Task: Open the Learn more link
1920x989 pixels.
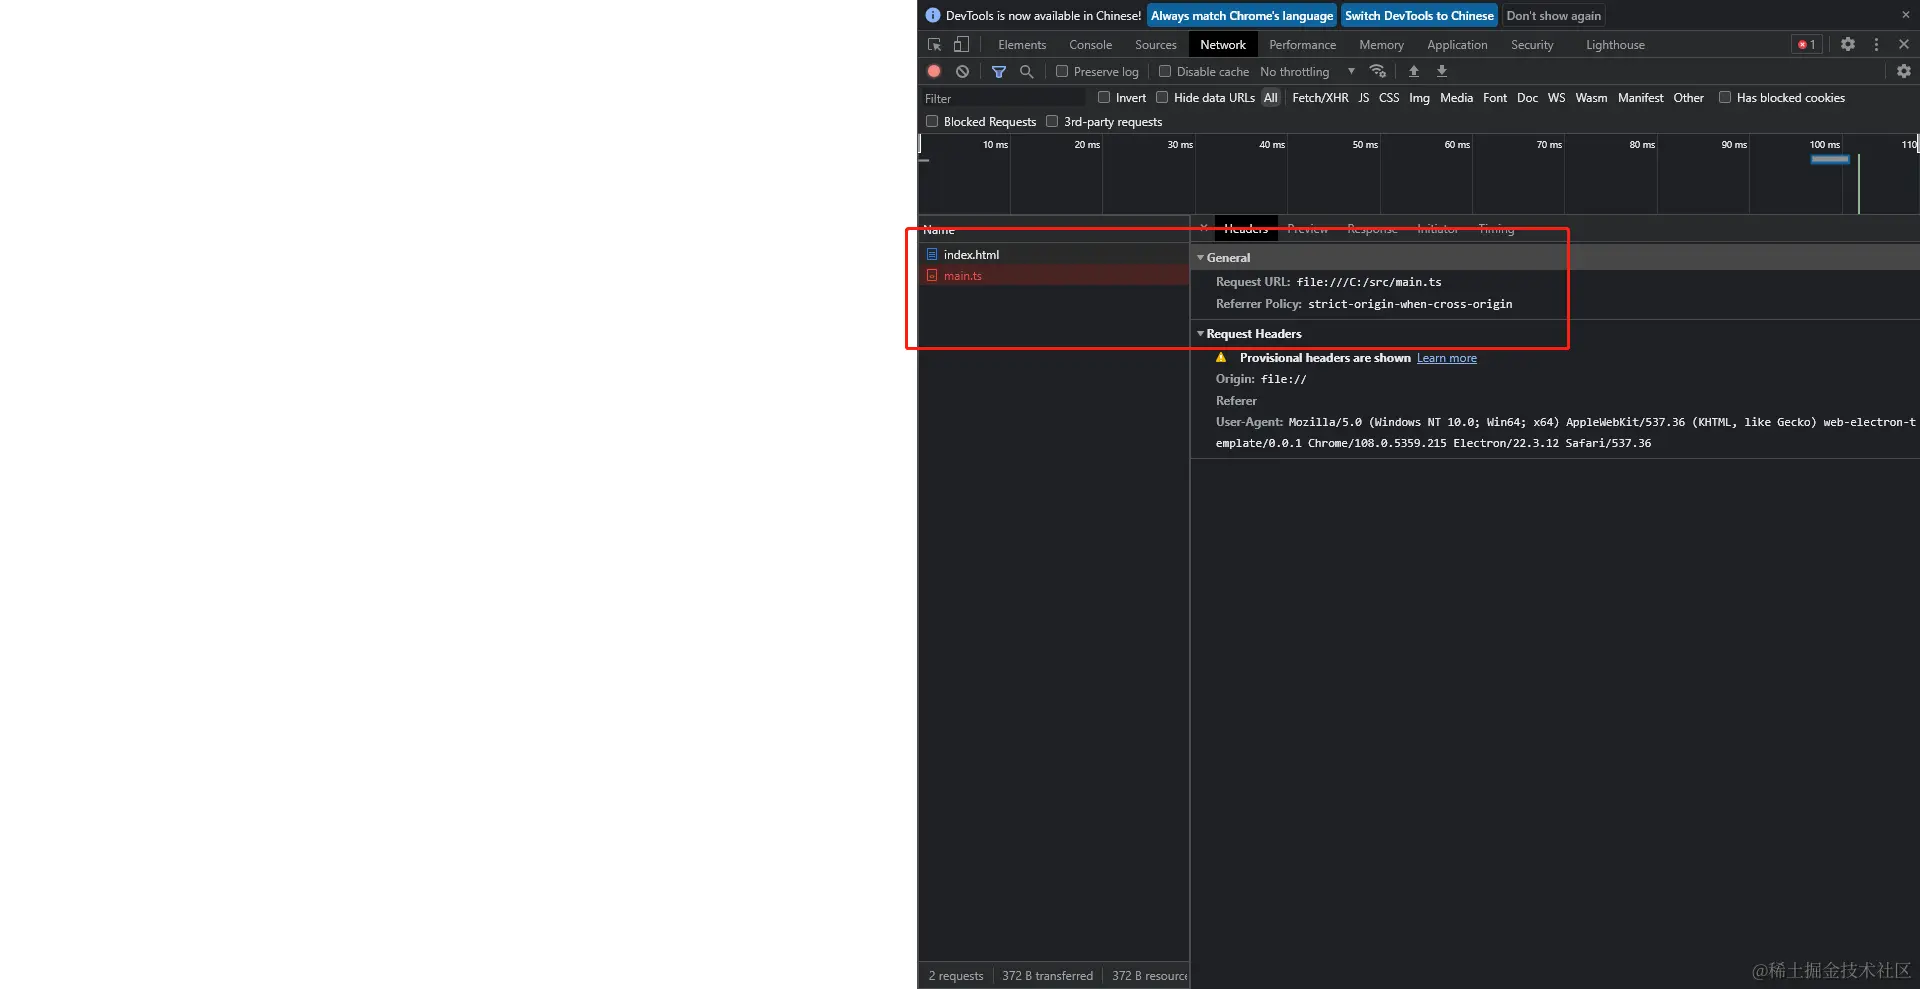Action: pos(1447,357)
